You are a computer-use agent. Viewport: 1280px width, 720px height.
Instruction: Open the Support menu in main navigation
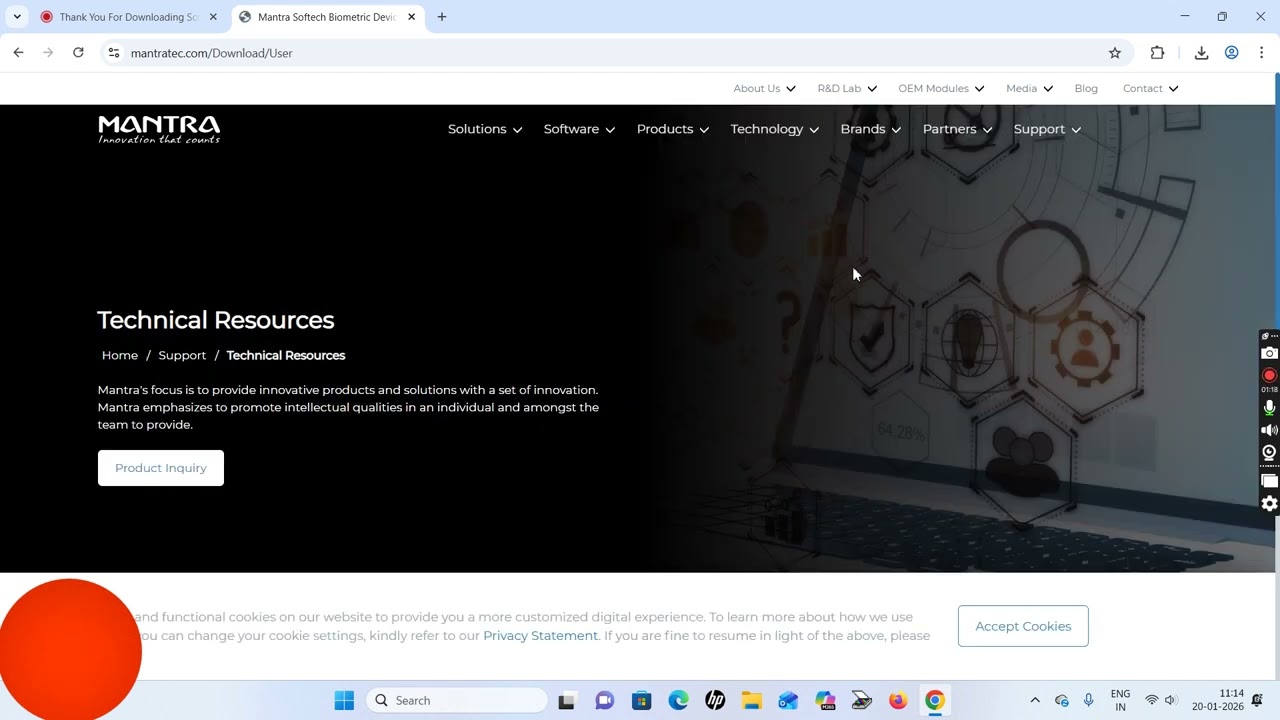click(x=1047, y=129)
